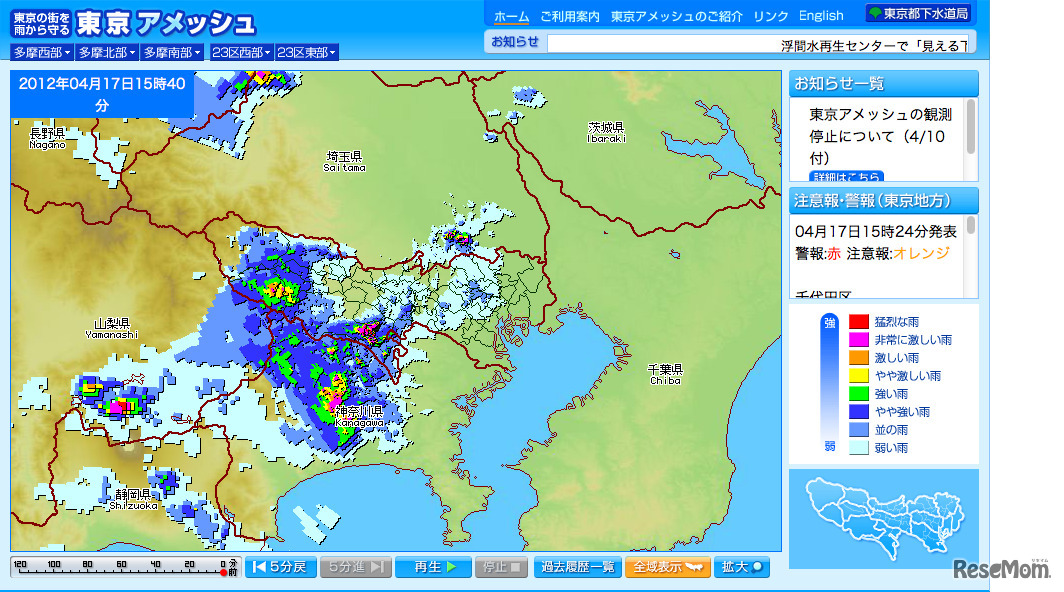
Task: Click the orange 激しい雨 legend swatch
Action: [858, 358]
